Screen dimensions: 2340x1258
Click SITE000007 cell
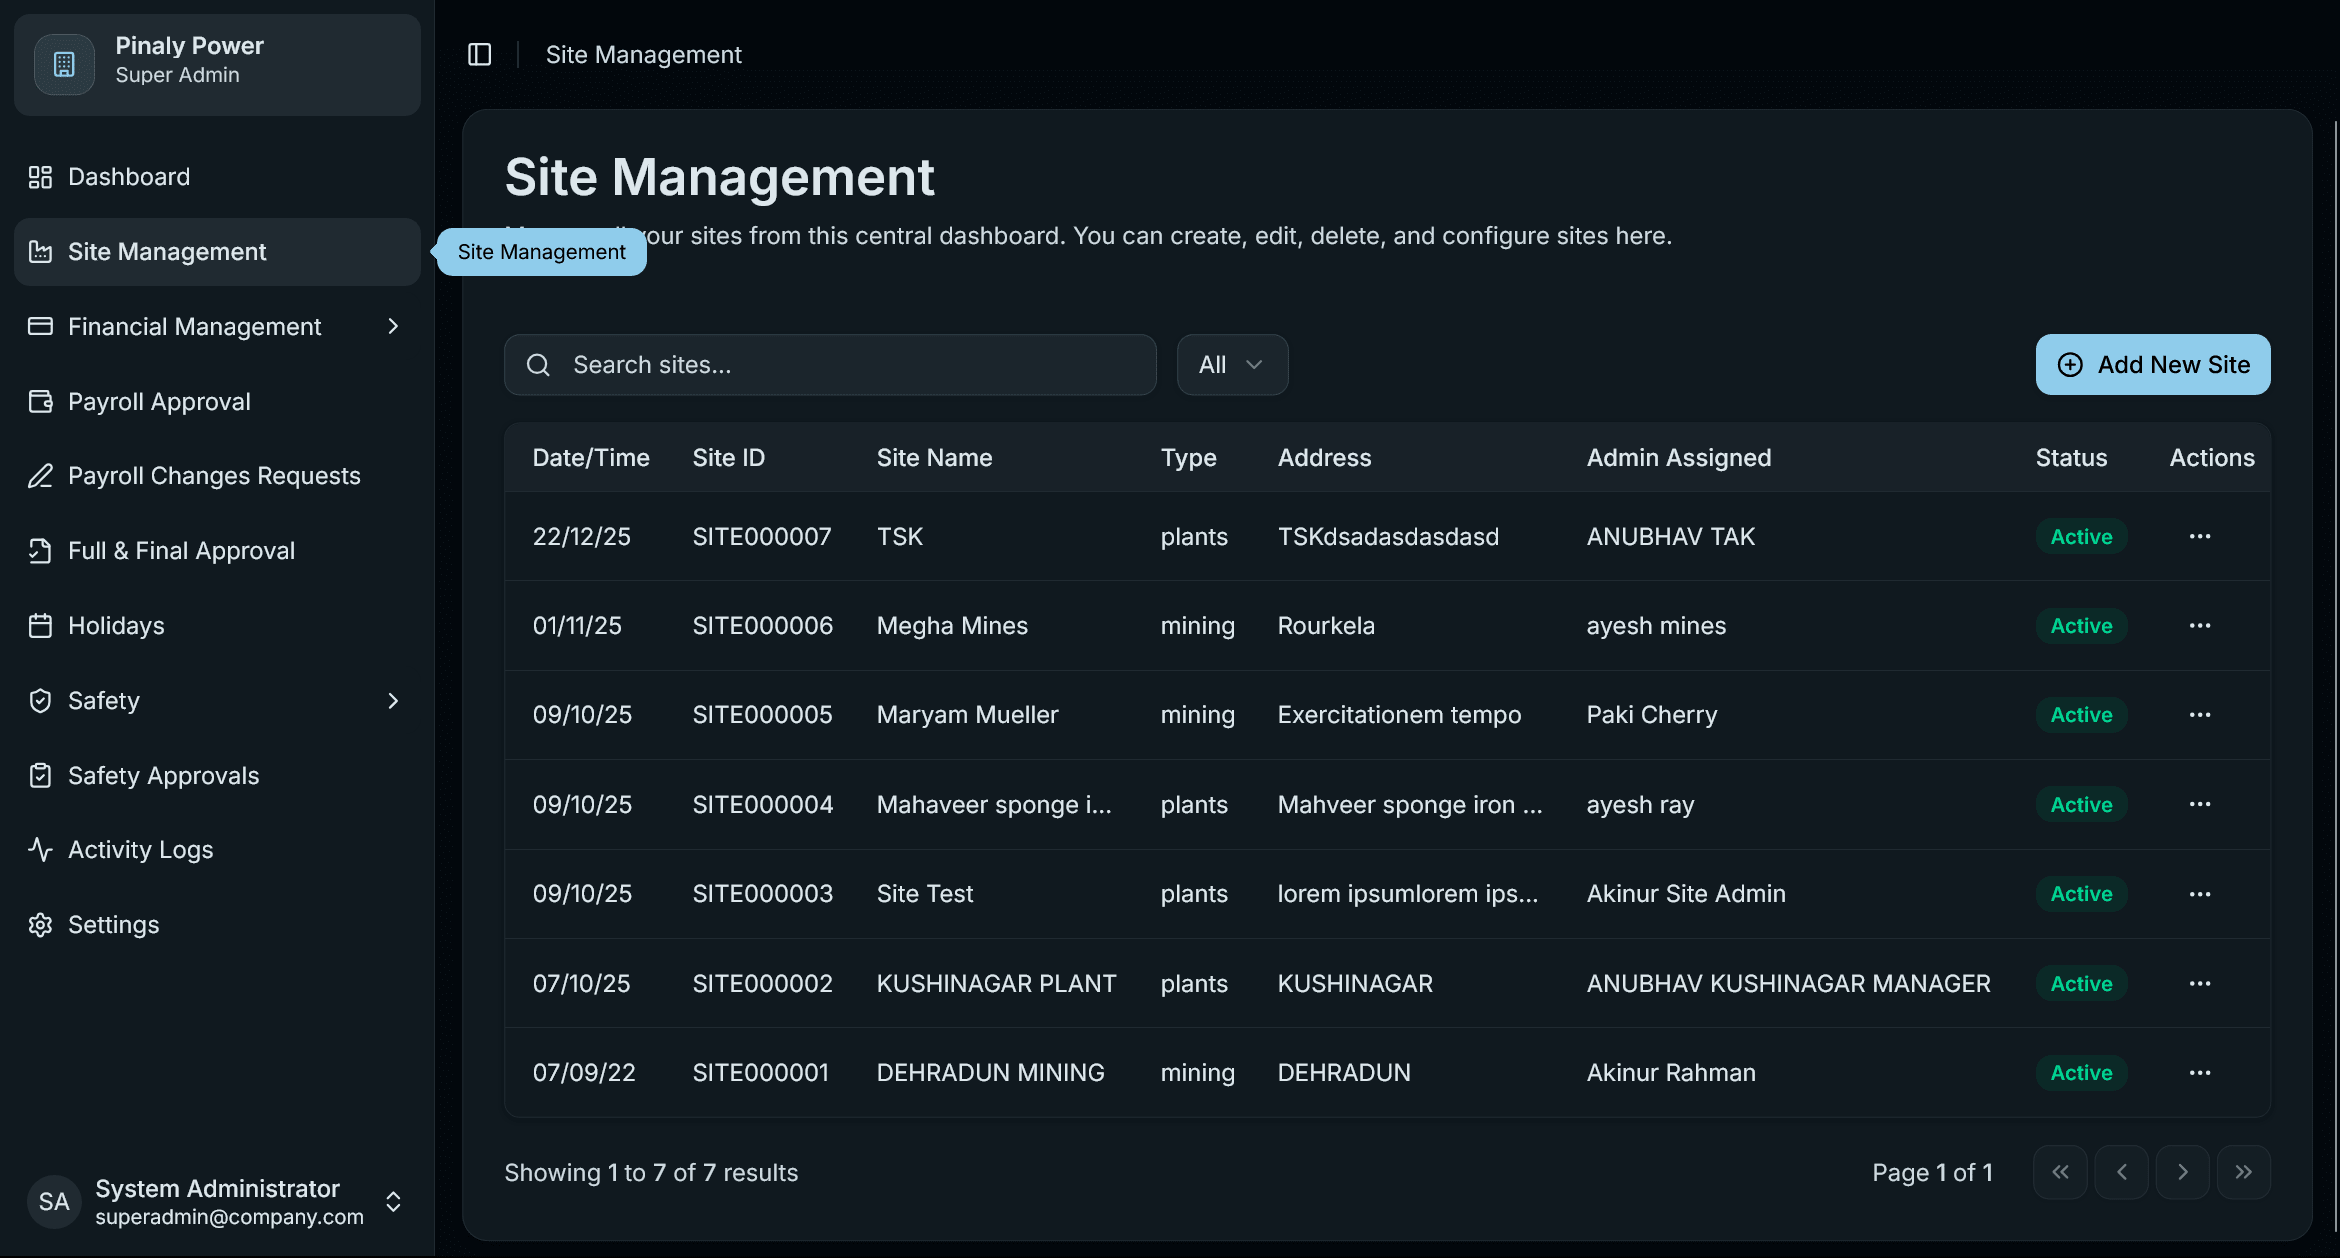762,537
